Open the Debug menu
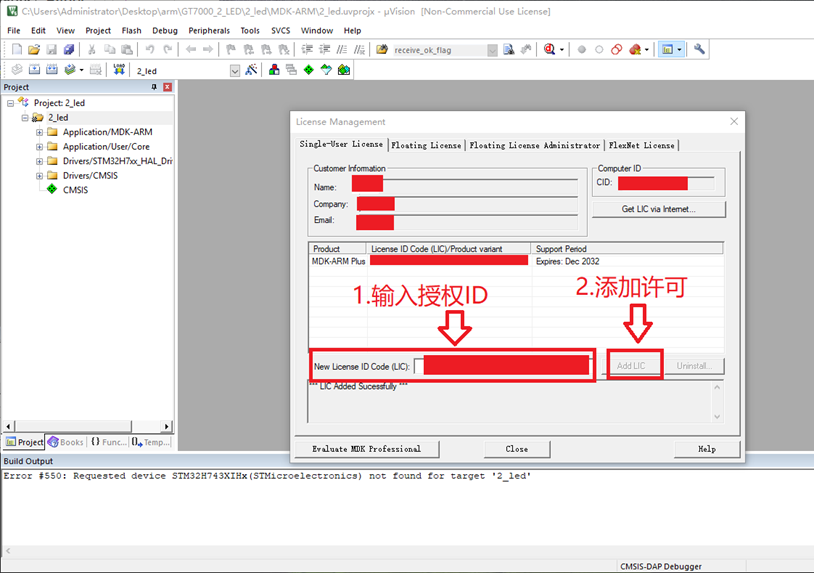The image size is (814, 573). click(x=165, y=31)
